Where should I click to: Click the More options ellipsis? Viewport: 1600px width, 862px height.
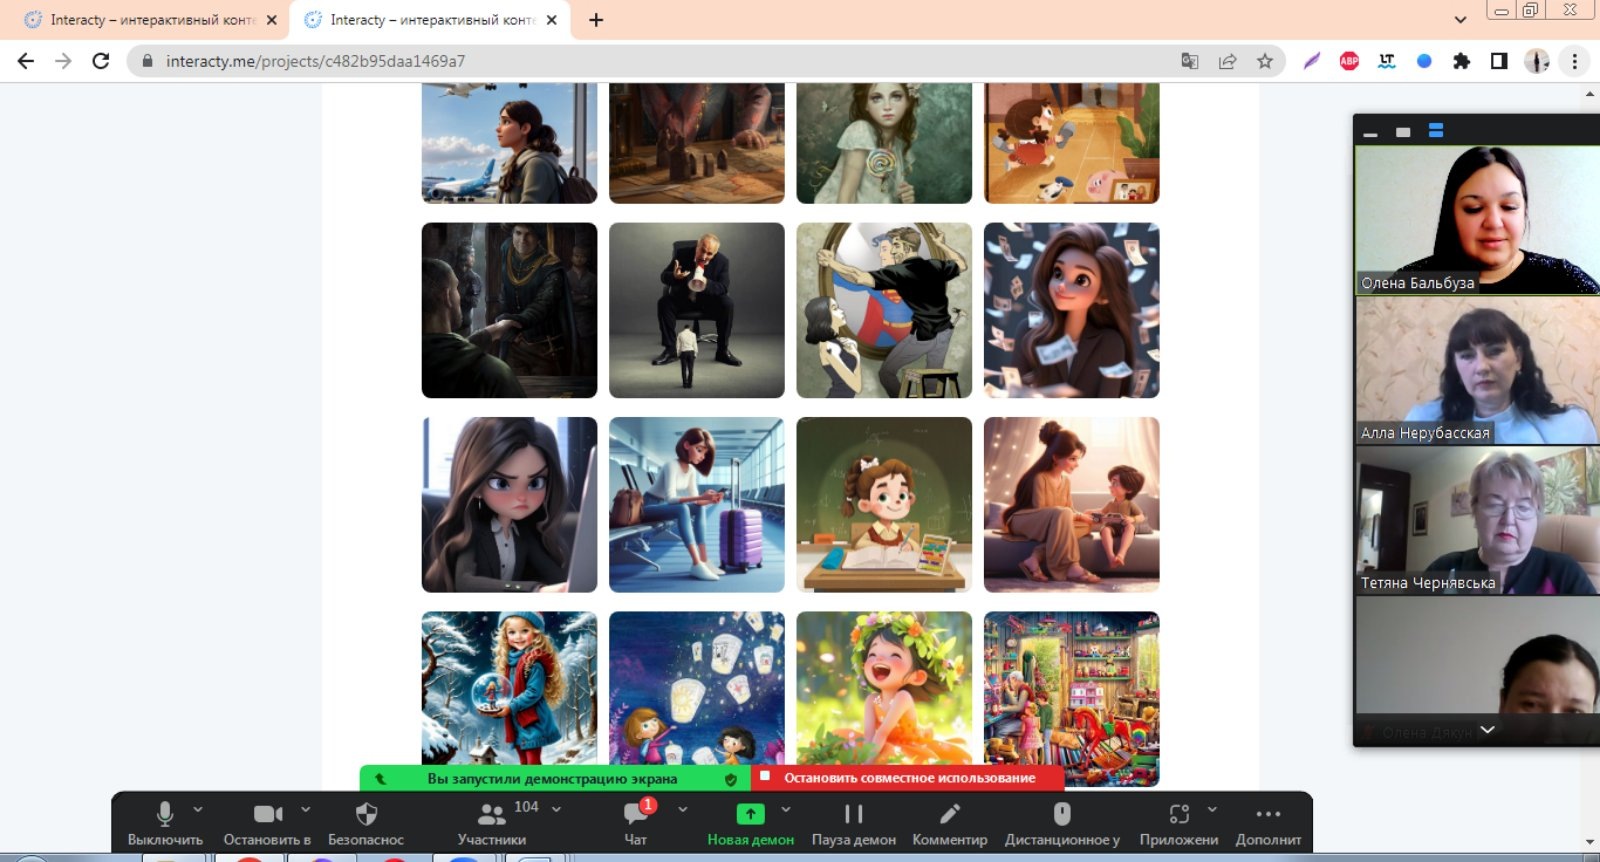pyautogui.click(x=1268, y=814)
